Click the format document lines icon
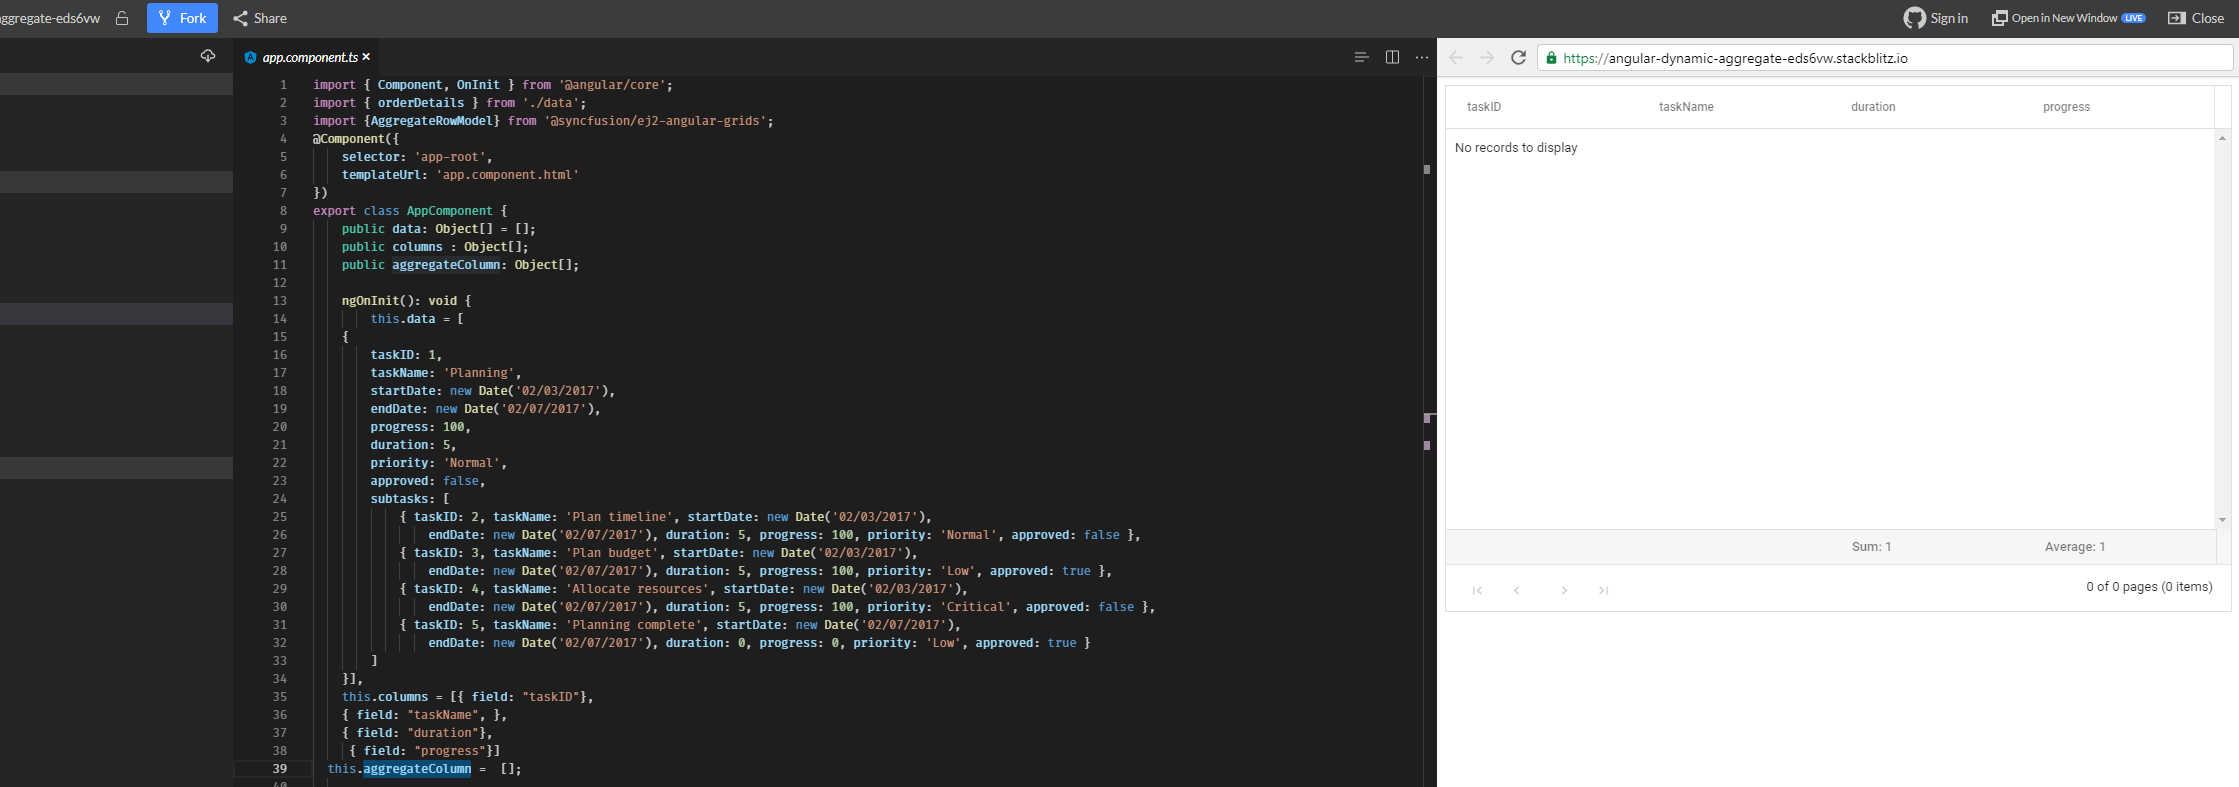Viewport: 2239px width, 787px height. coord(1361,57)
